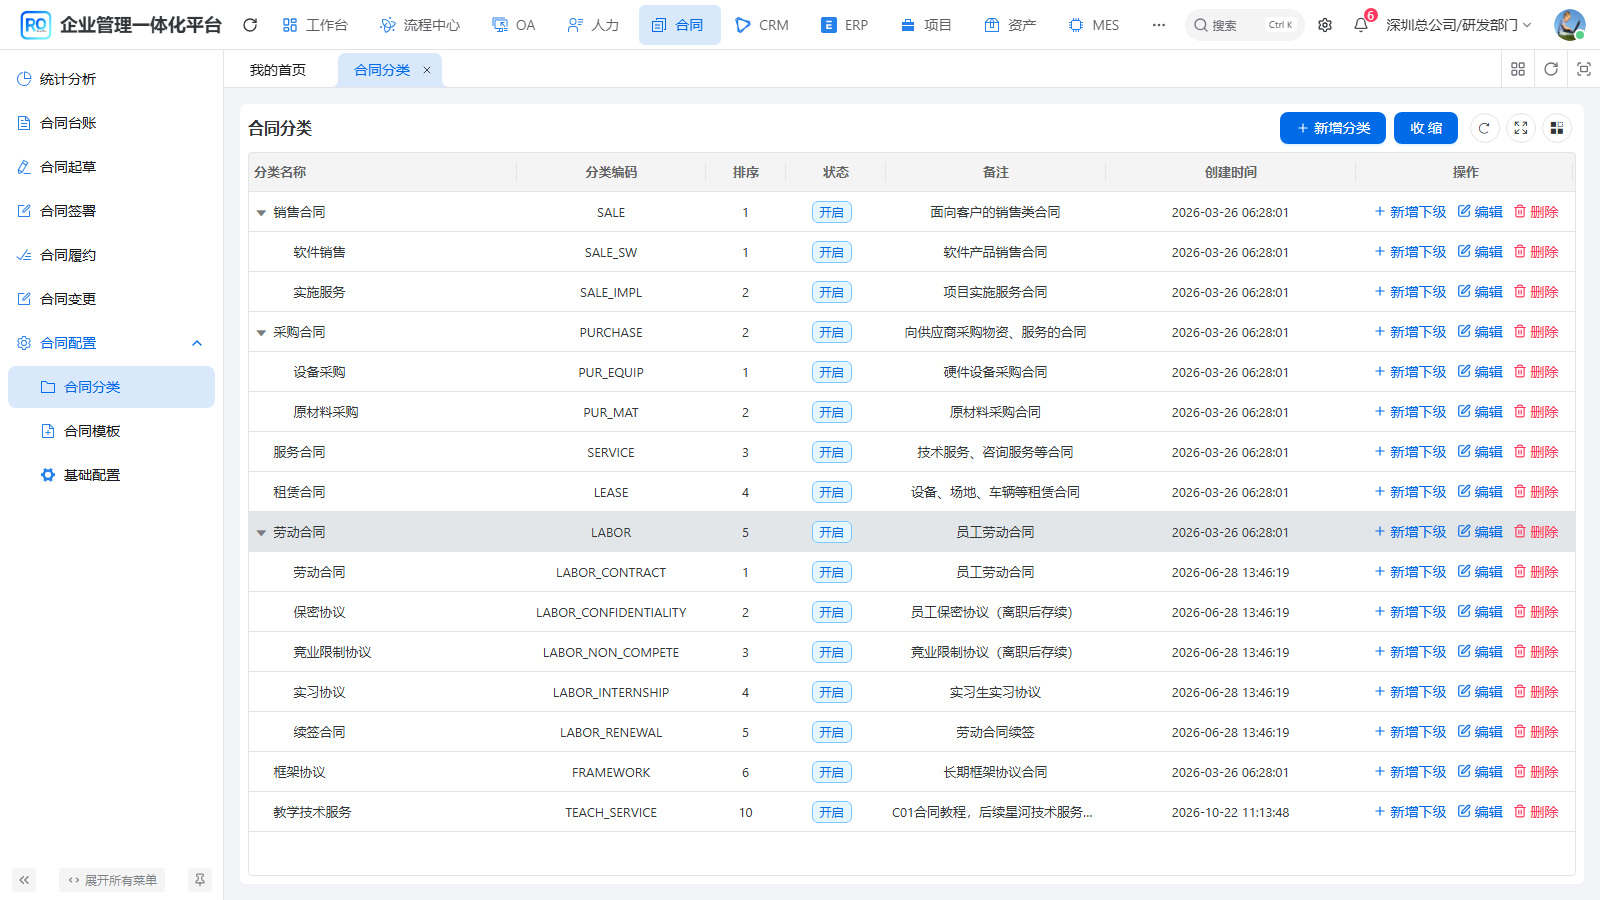
Task: Click 新增下级 for the 服务合同 row
Action: (1410, 452)
